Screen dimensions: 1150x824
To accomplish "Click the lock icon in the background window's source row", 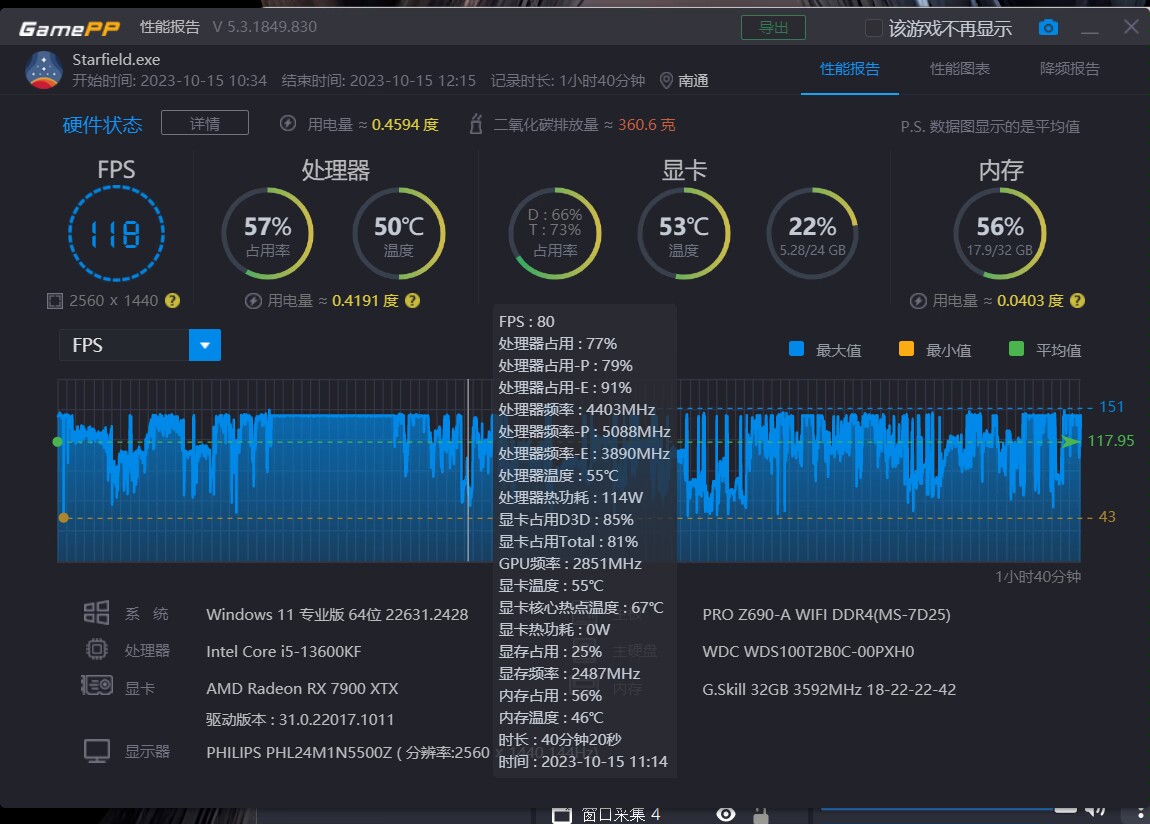I will pos(761,815).
